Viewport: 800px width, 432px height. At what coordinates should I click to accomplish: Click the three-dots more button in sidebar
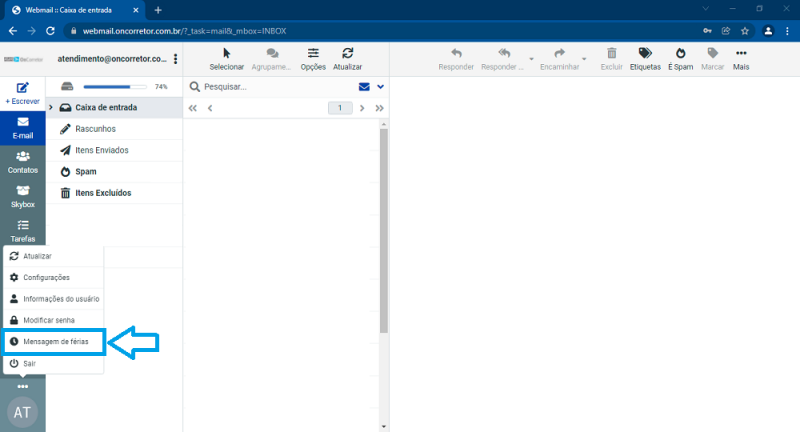[x=22, y=387]
